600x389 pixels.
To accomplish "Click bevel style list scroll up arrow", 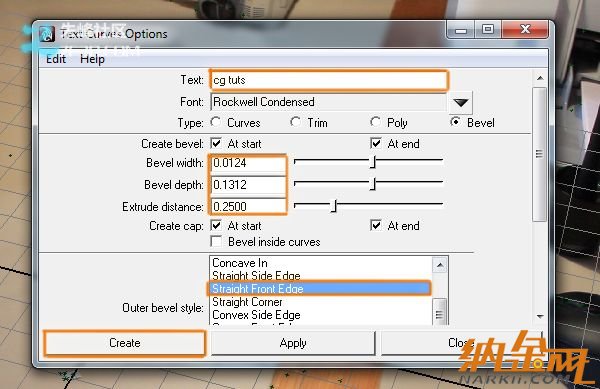I will pyautogui.click(x=440, y=265).
